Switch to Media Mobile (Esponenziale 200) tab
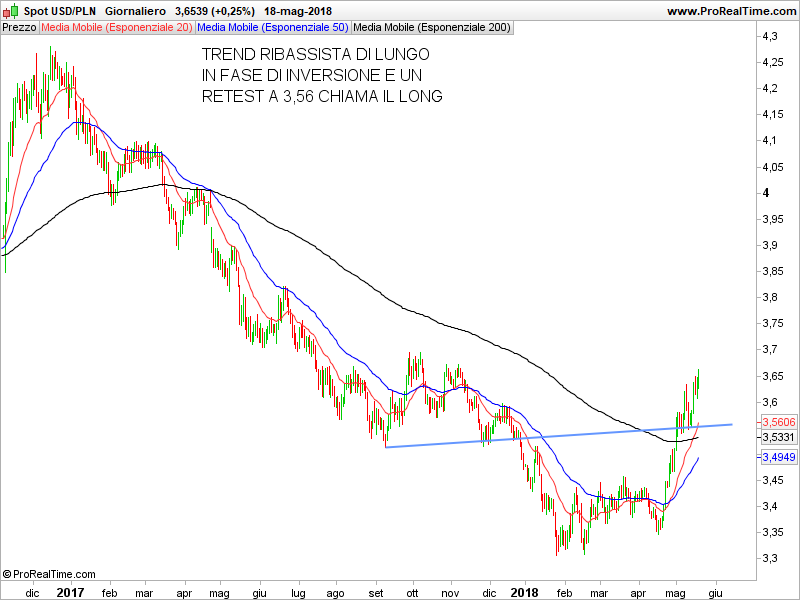Viewport: 800px width, 600px height. [432, 27]
